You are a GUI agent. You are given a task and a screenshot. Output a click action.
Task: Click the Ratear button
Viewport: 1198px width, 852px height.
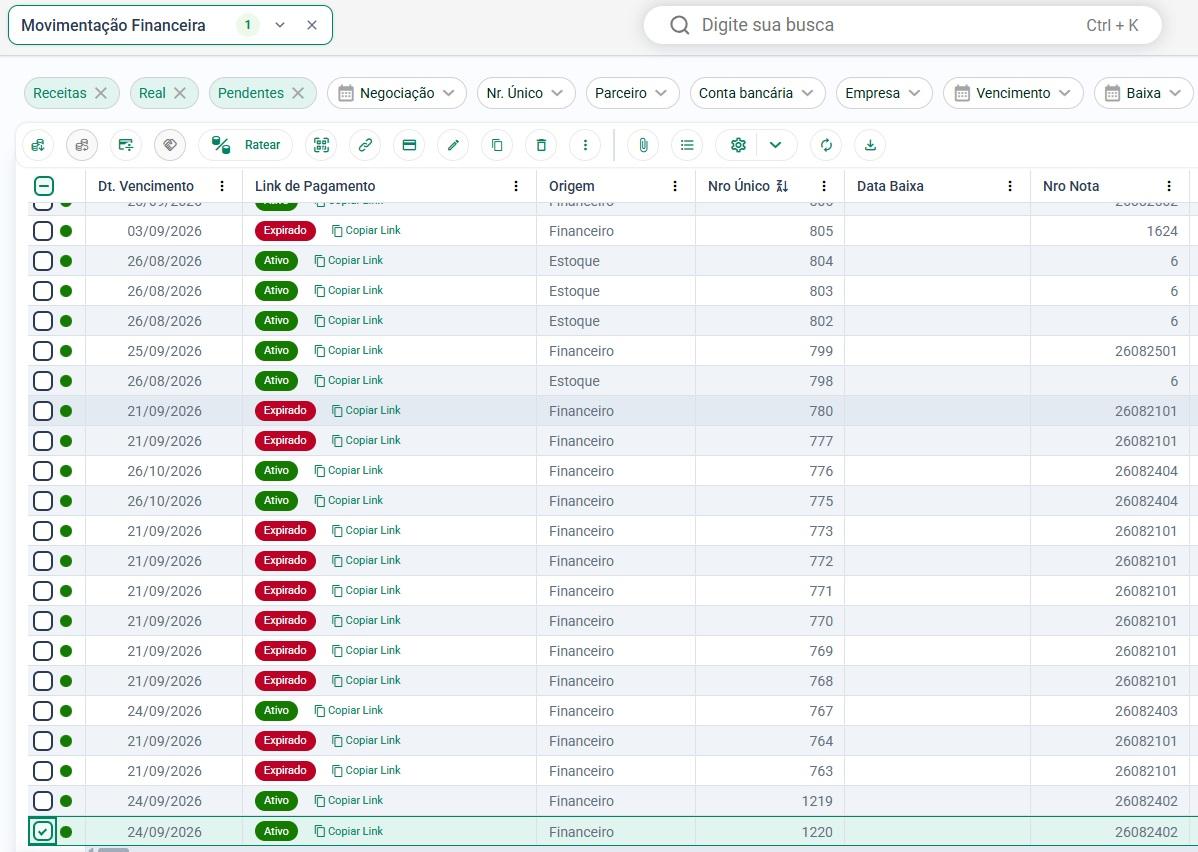pyautogui.click(x=245, y=145)
